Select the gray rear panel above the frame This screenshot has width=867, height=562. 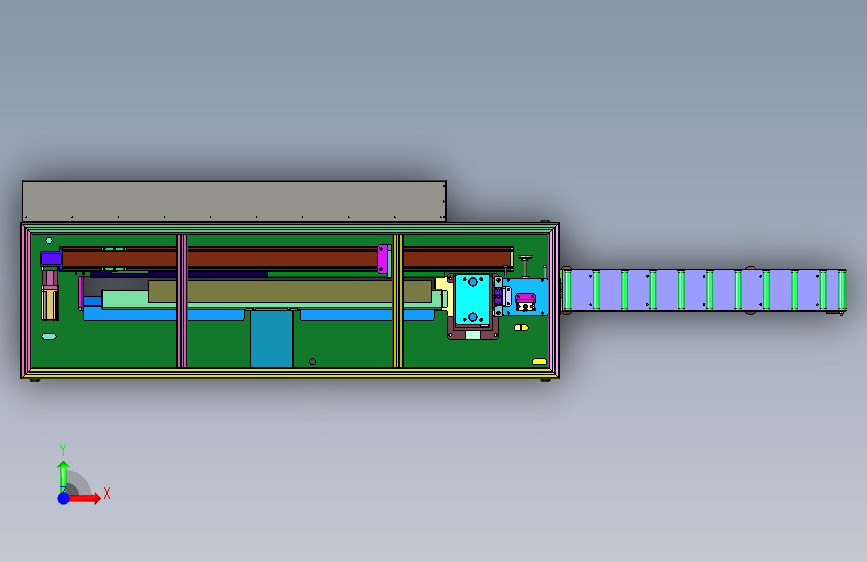point(234,201)
